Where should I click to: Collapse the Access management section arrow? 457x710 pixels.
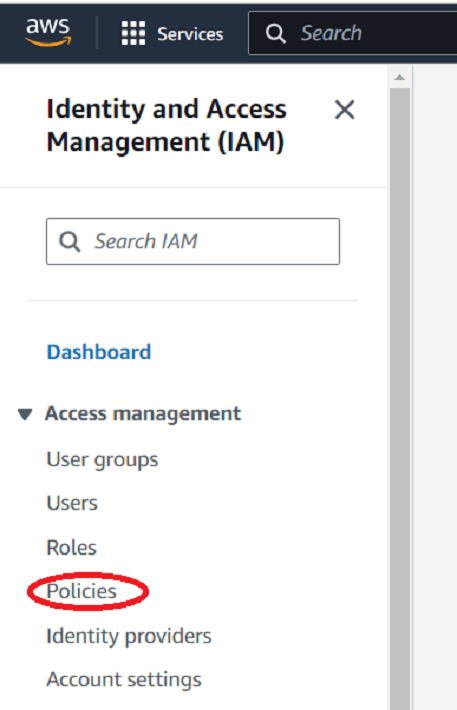coord(25,414)
